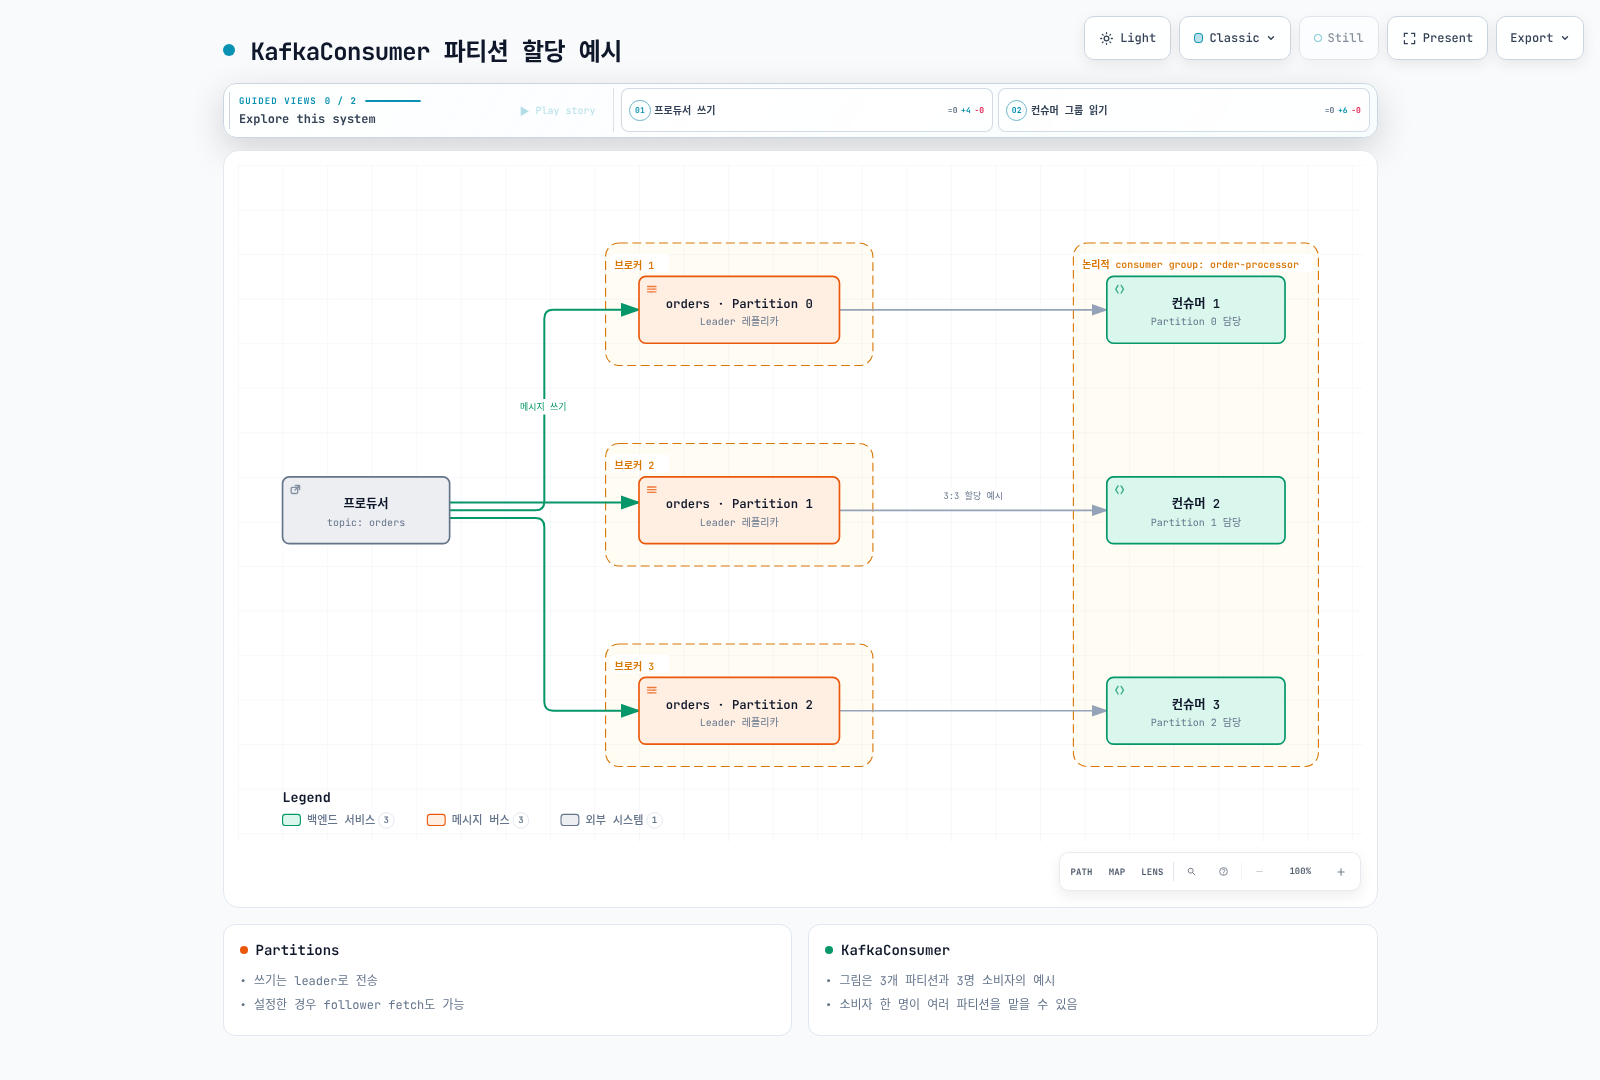
Task: Click the search magnifier icon in canvas toolbar
Action: tap(1191, 872)
